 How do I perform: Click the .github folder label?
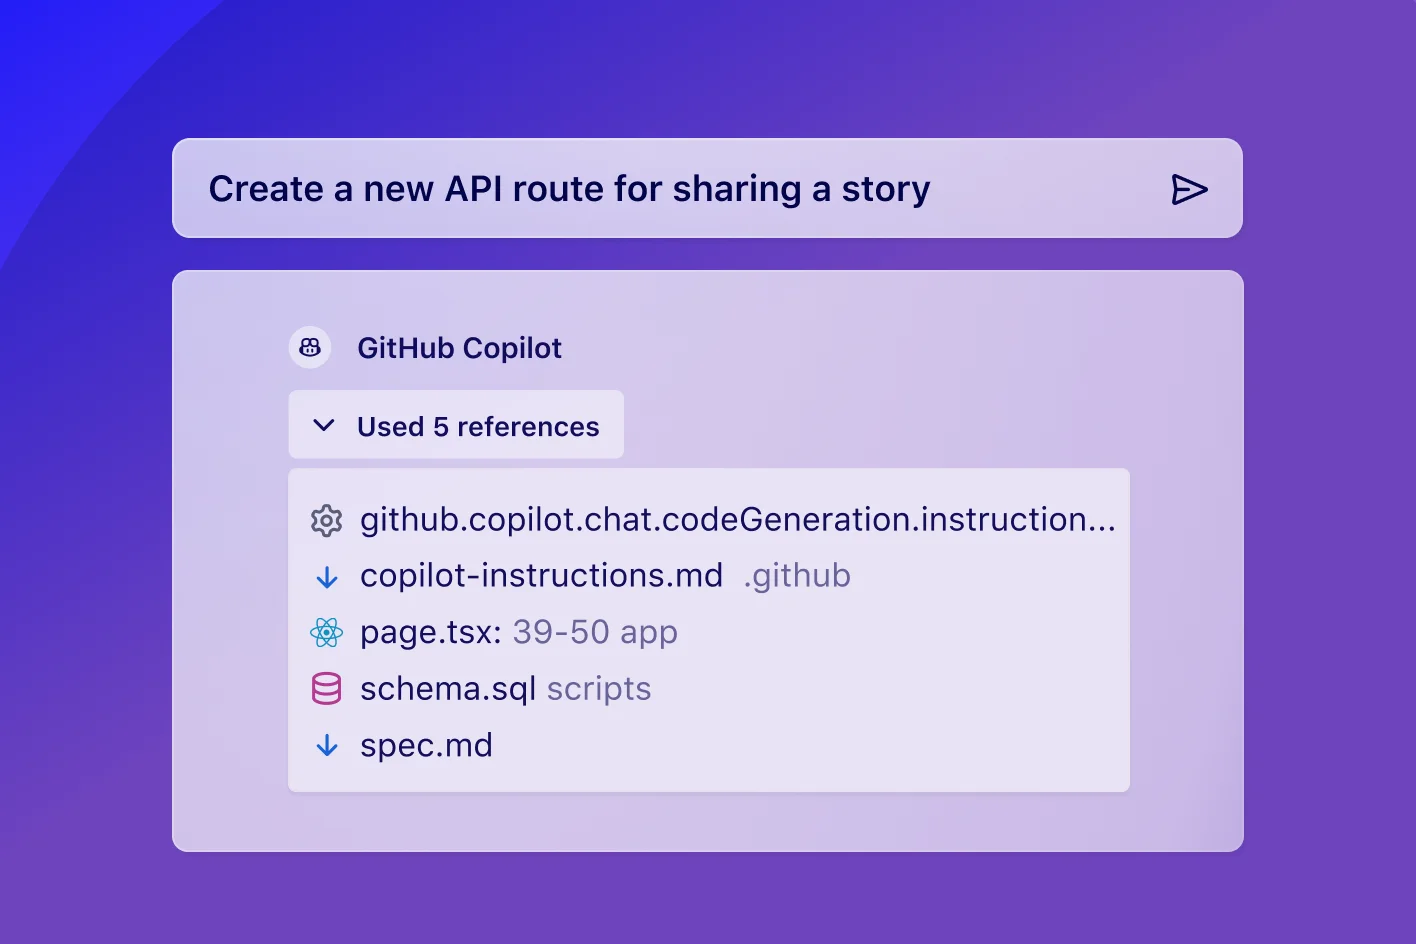(x=797, y=576)
